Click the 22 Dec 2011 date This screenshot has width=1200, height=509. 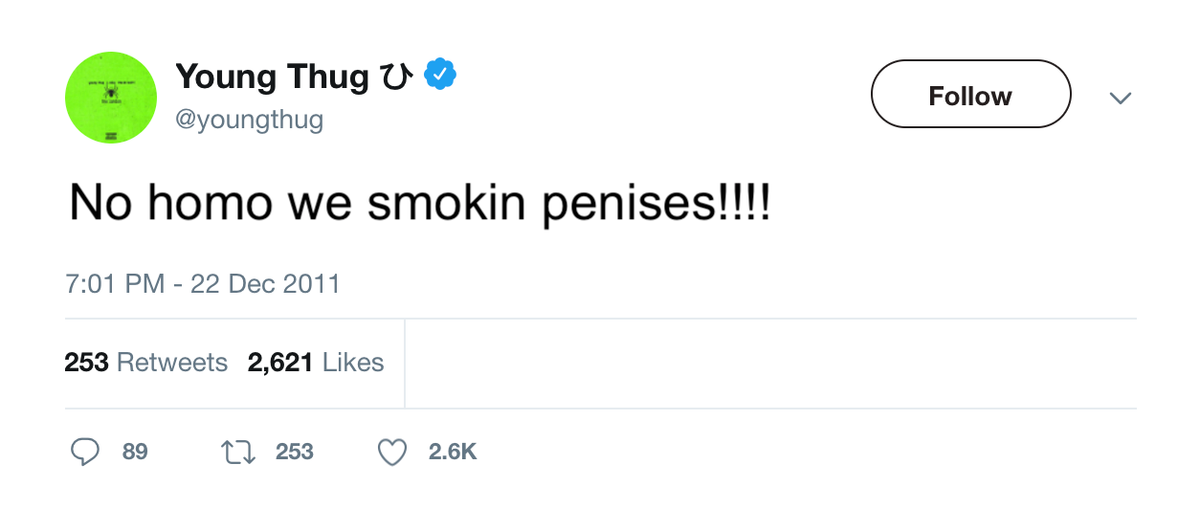coord(265,284)
